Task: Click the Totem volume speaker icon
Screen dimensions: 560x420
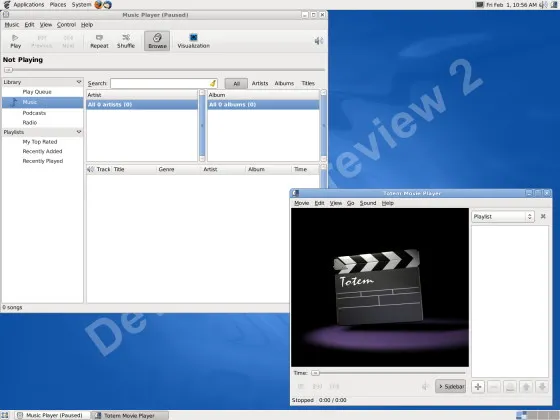Action: [425, 386]
